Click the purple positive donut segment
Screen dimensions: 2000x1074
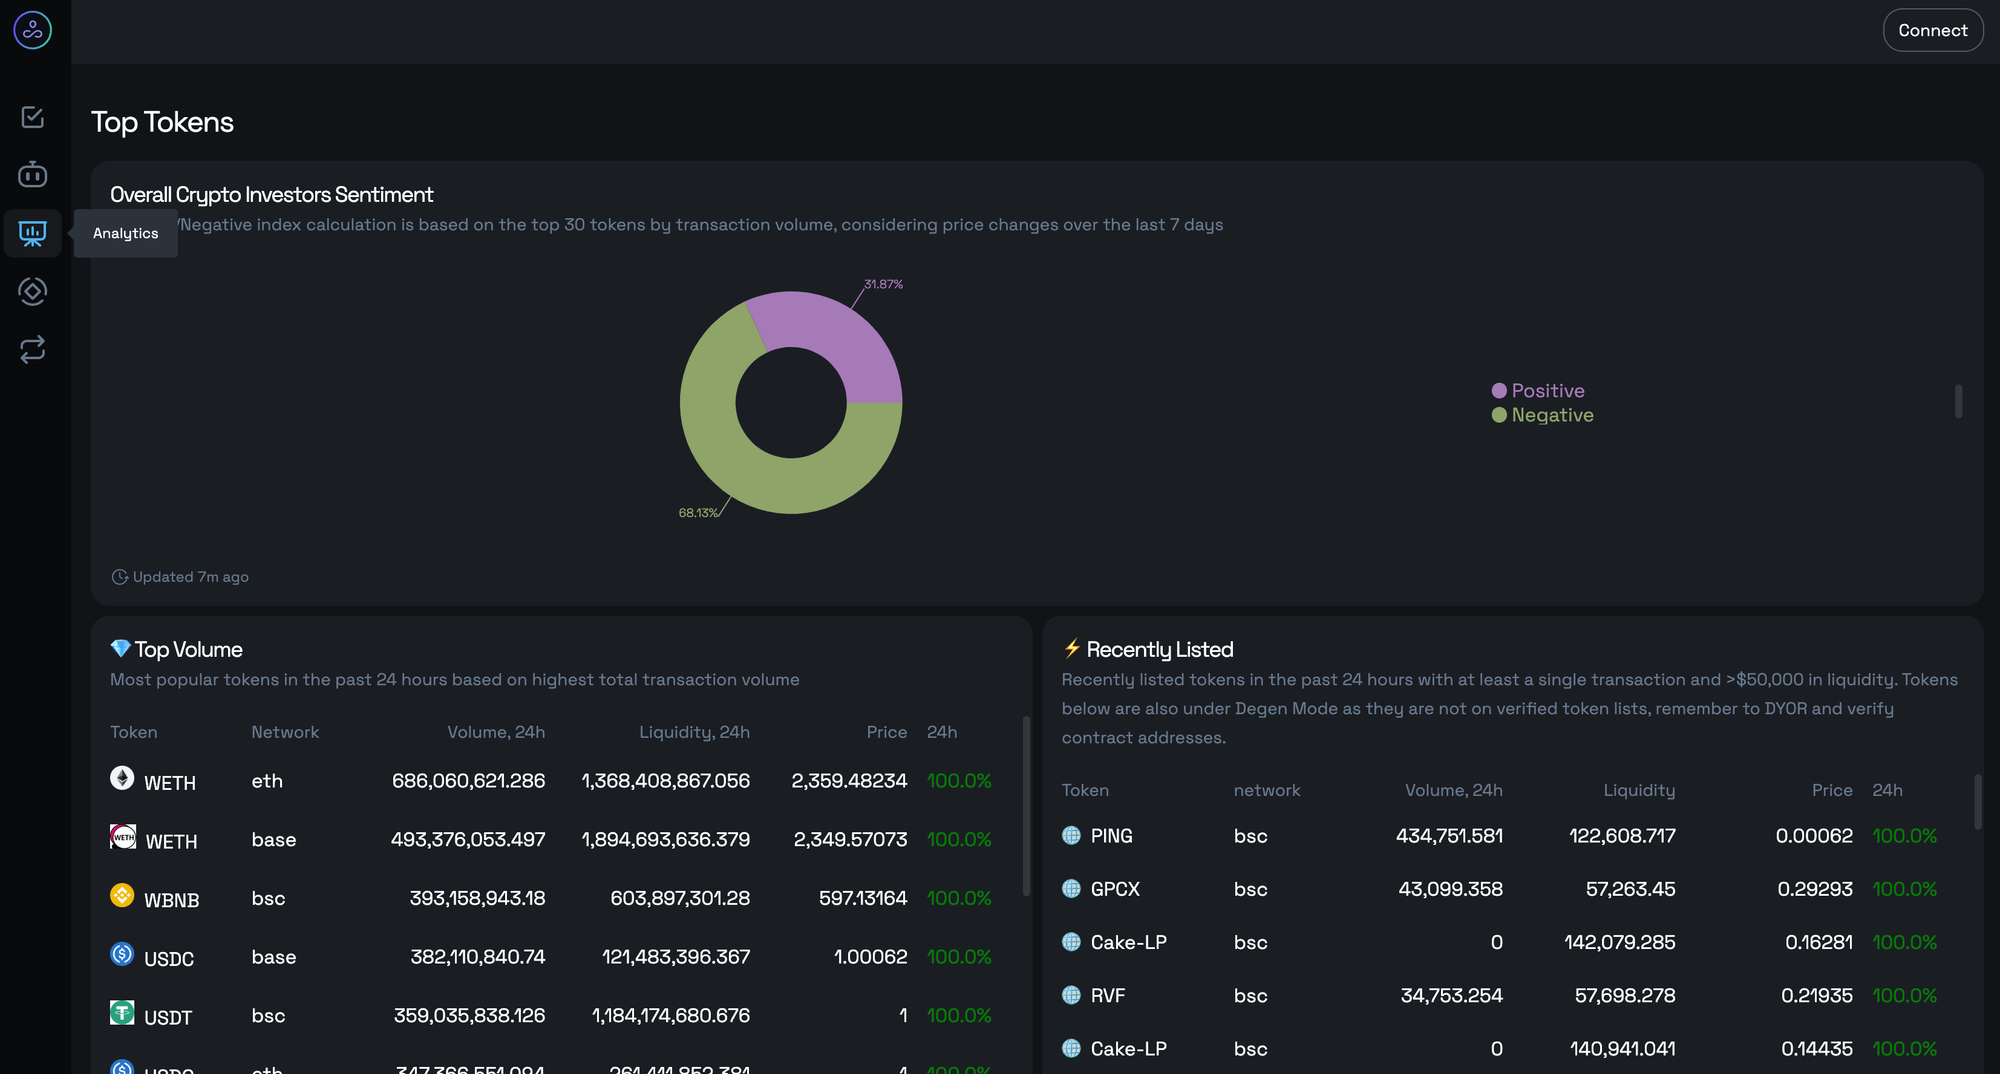(838, 338)
